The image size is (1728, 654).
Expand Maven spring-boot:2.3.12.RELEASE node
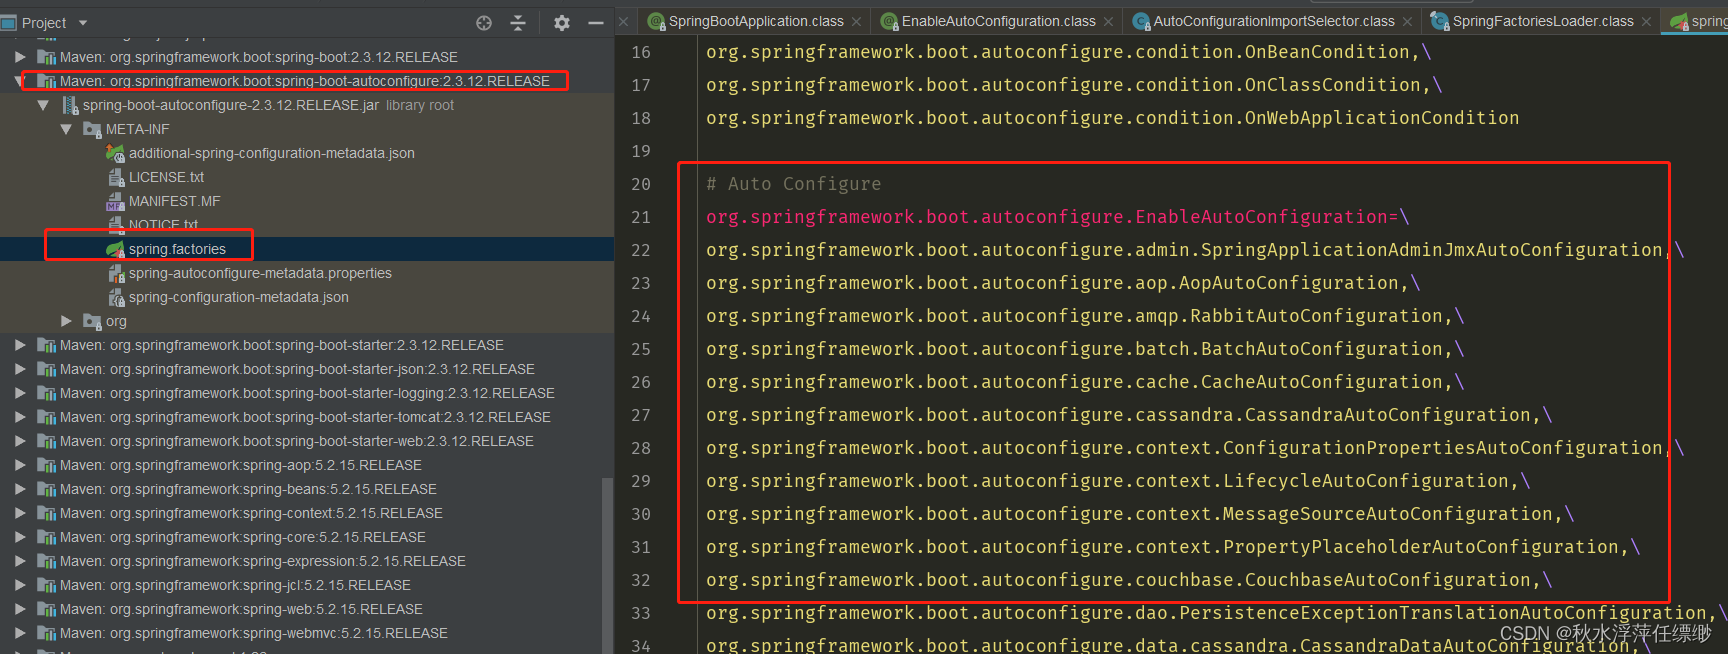[20, 57]
